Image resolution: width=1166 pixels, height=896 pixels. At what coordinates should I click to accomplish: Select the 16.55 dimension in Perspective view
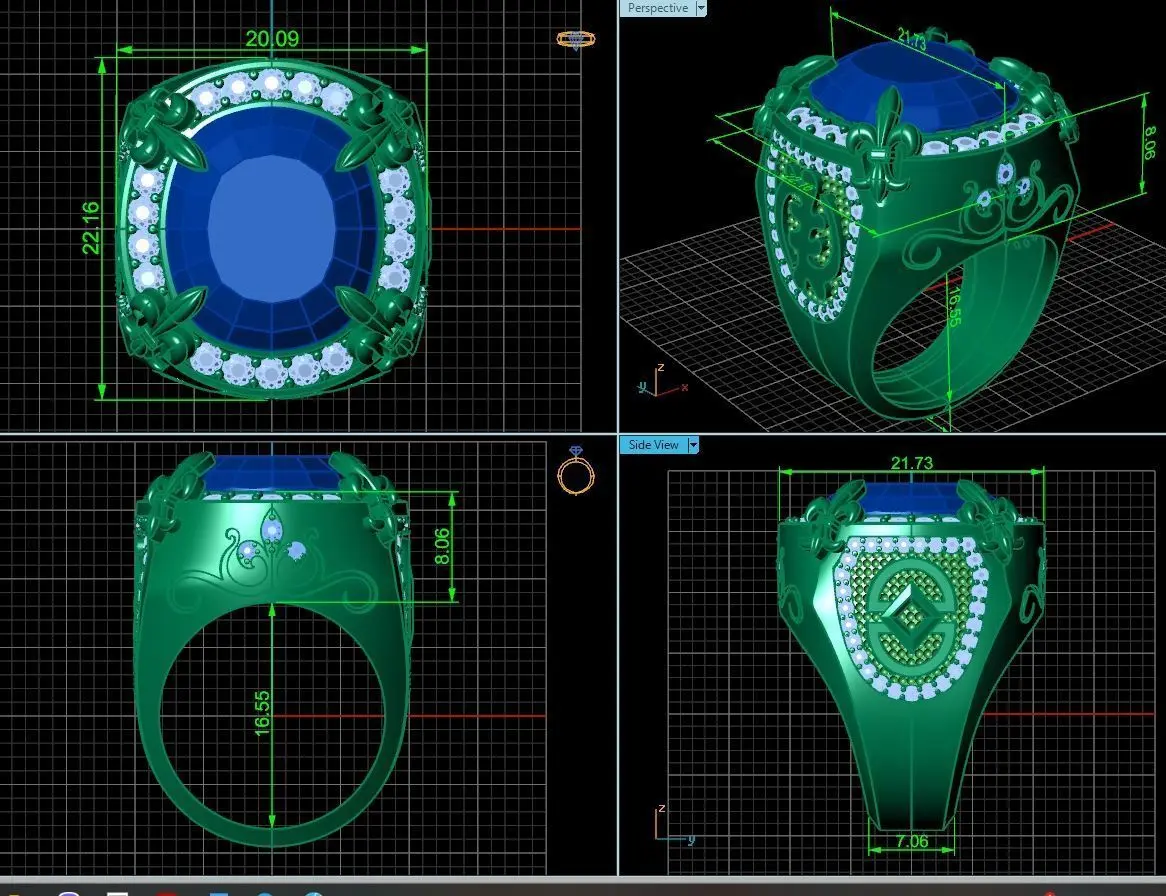pos(954,306)
